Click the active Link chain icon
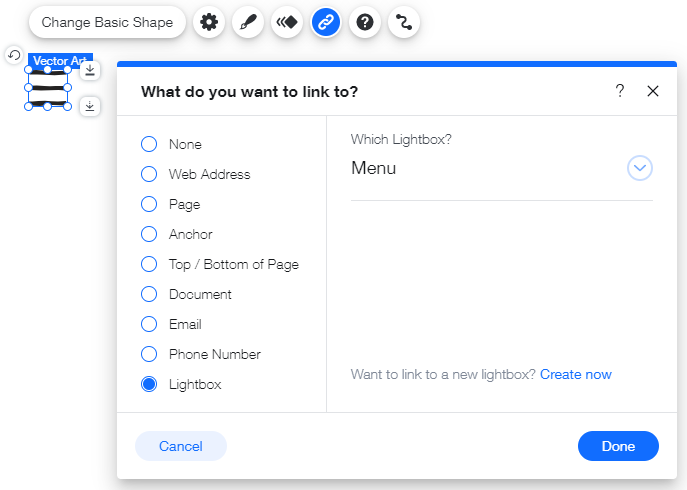This screenshot has width=687, height=490. pos(326,22)
